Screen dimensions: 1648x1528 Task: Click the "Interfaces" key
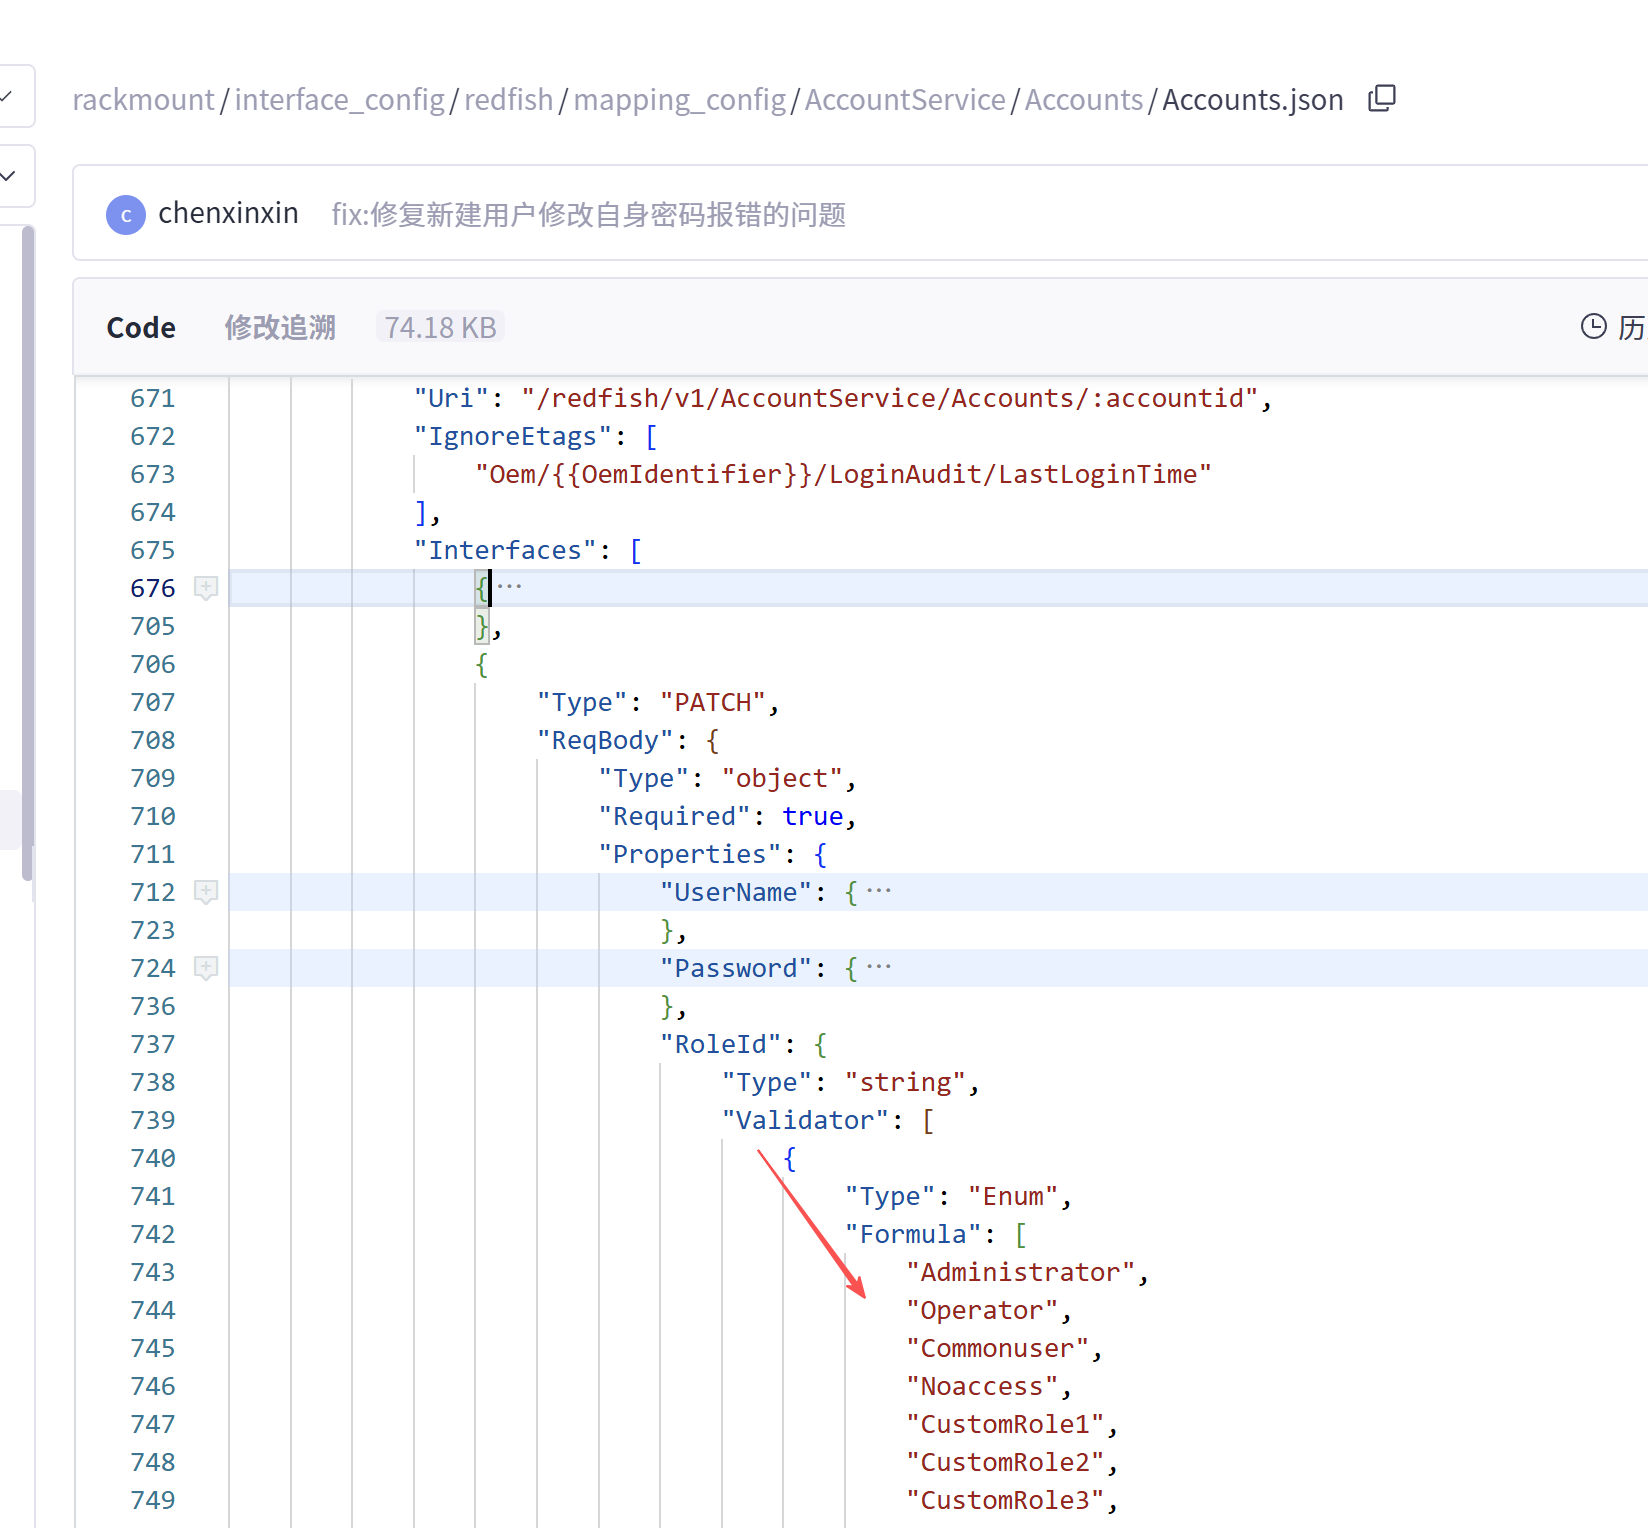pos(506,550)
